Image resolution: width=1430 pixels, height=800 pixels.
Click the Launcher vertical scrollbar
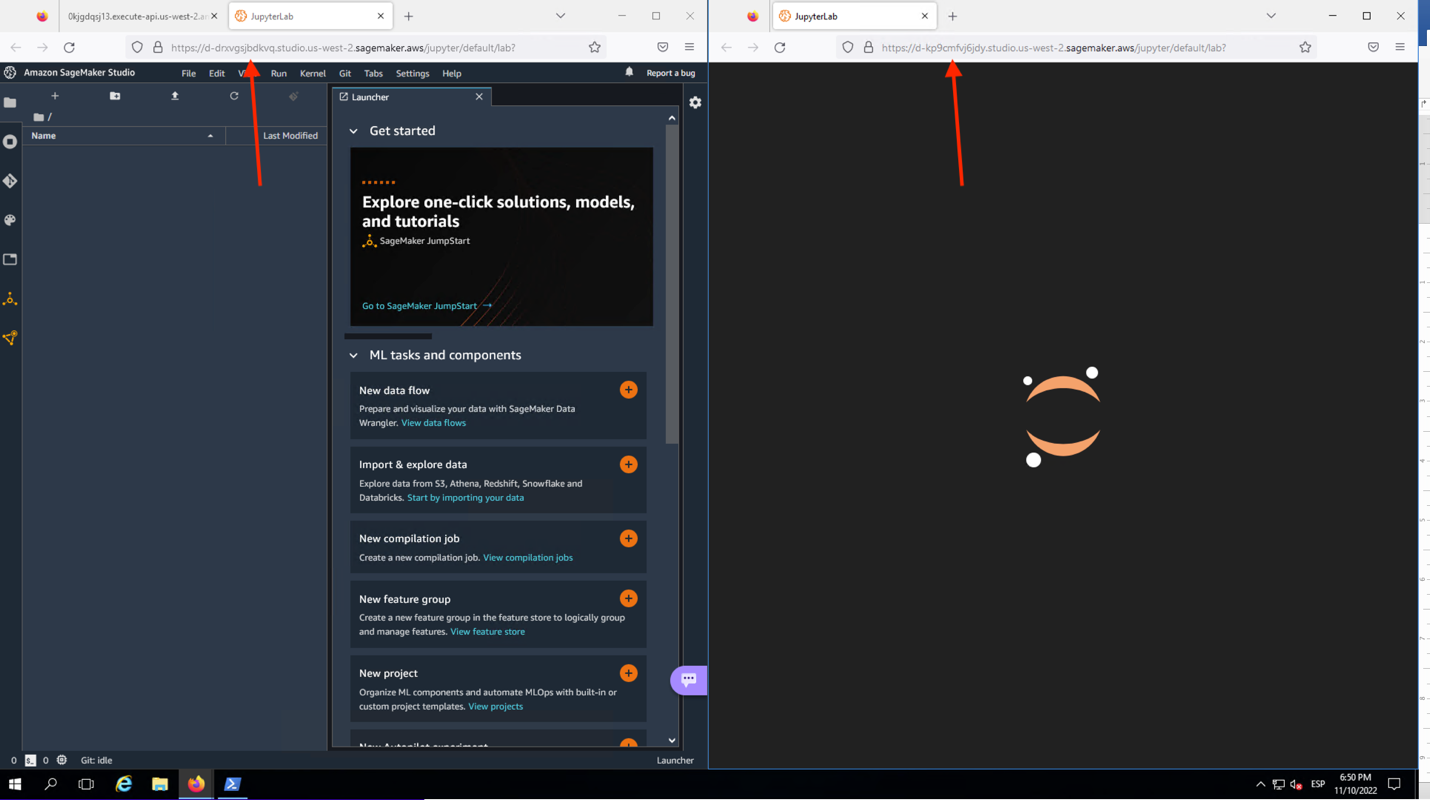[x=672, y=284]
